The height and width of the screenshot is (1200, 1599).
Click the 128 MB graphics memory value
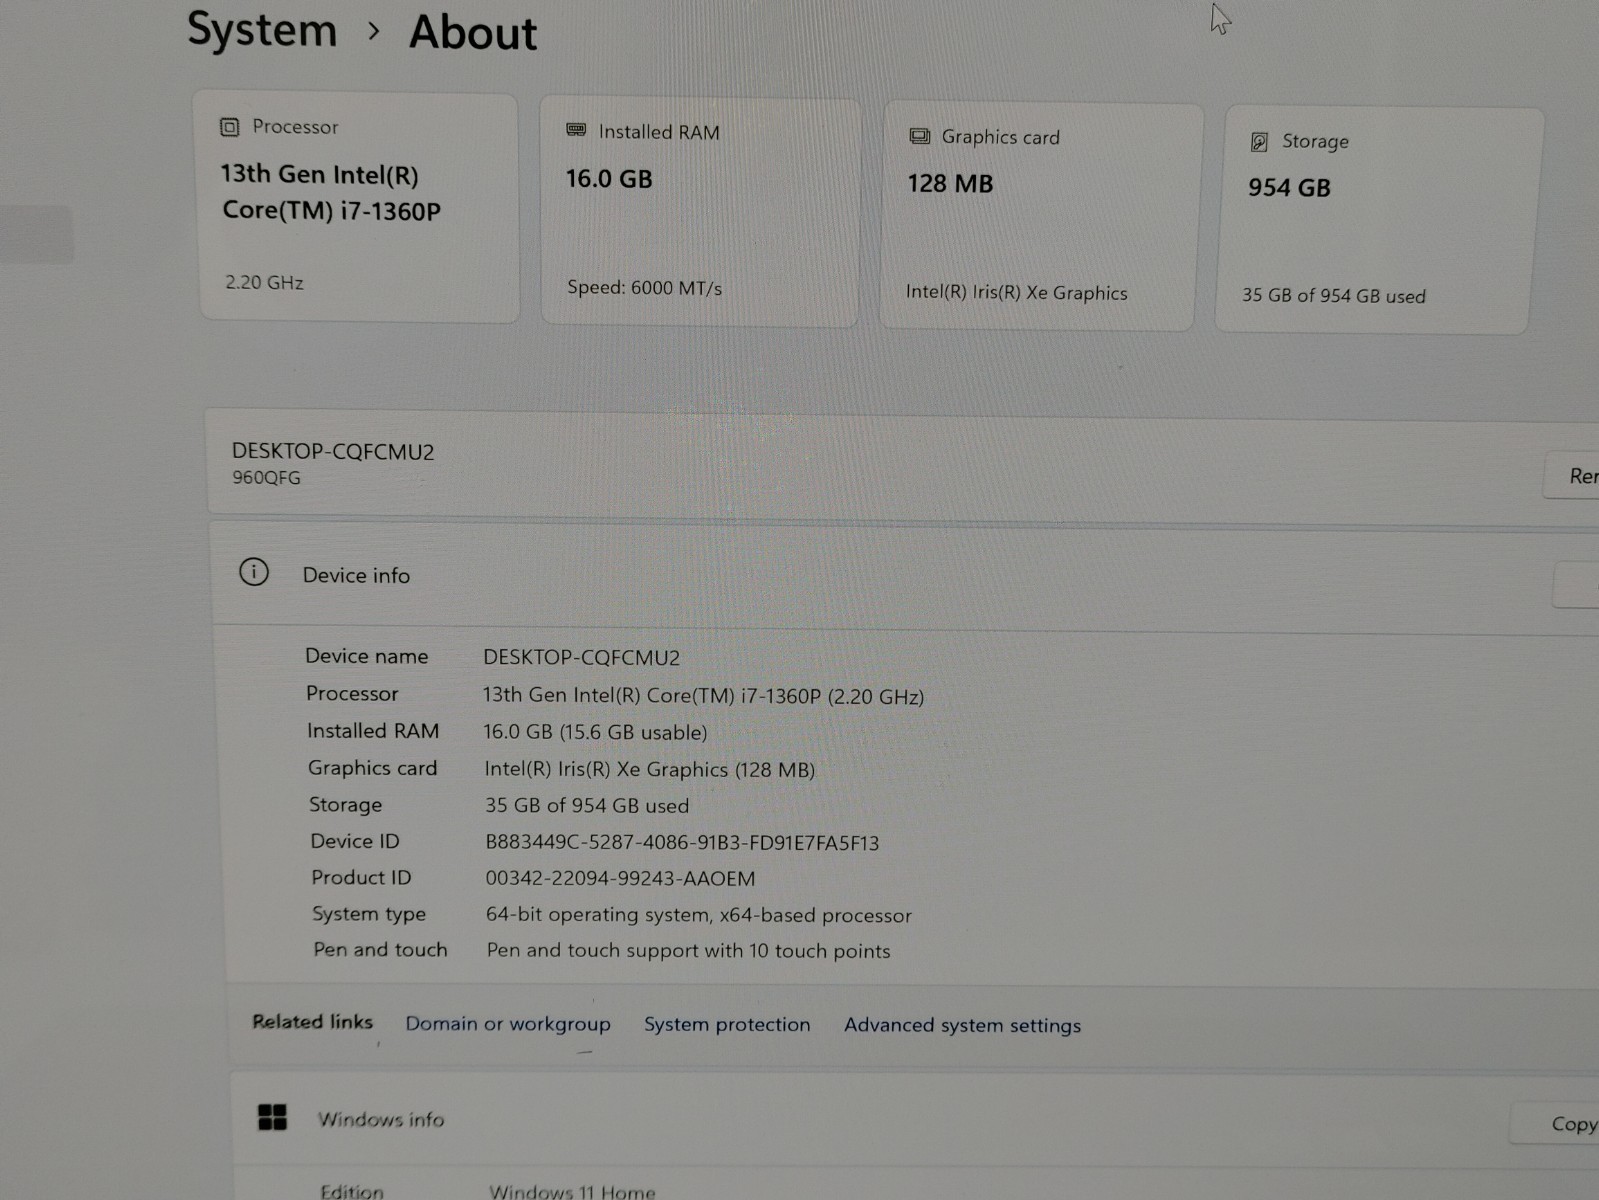[950, 184]
